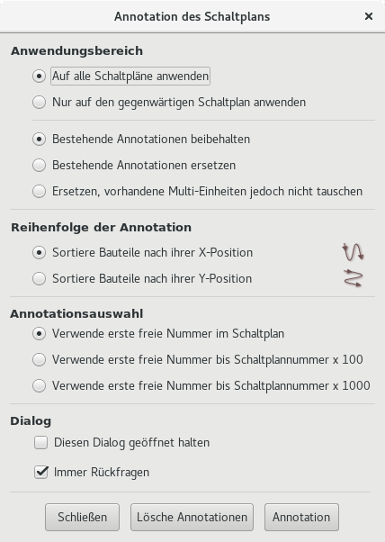
Task: Choose 'Bestehende Annotationen ersetzen'
Action: point(39,165)
